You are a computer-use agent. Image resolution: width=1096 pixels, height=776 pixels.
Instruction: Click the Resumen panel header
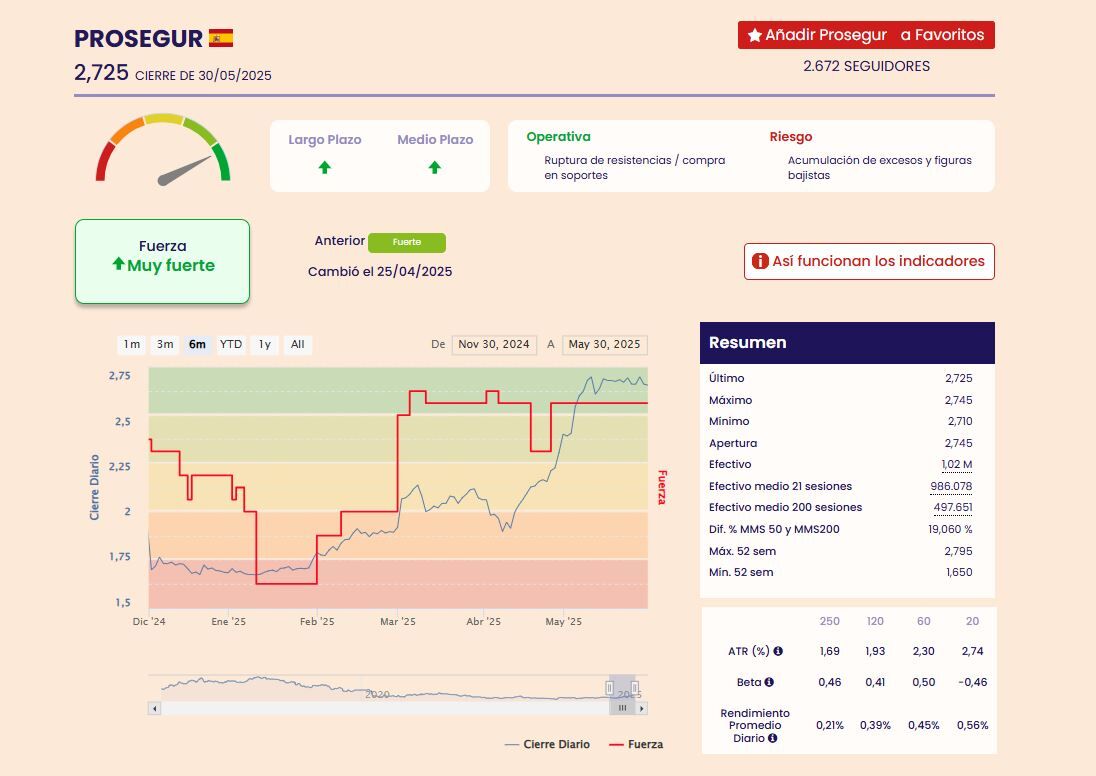point(847,343)
